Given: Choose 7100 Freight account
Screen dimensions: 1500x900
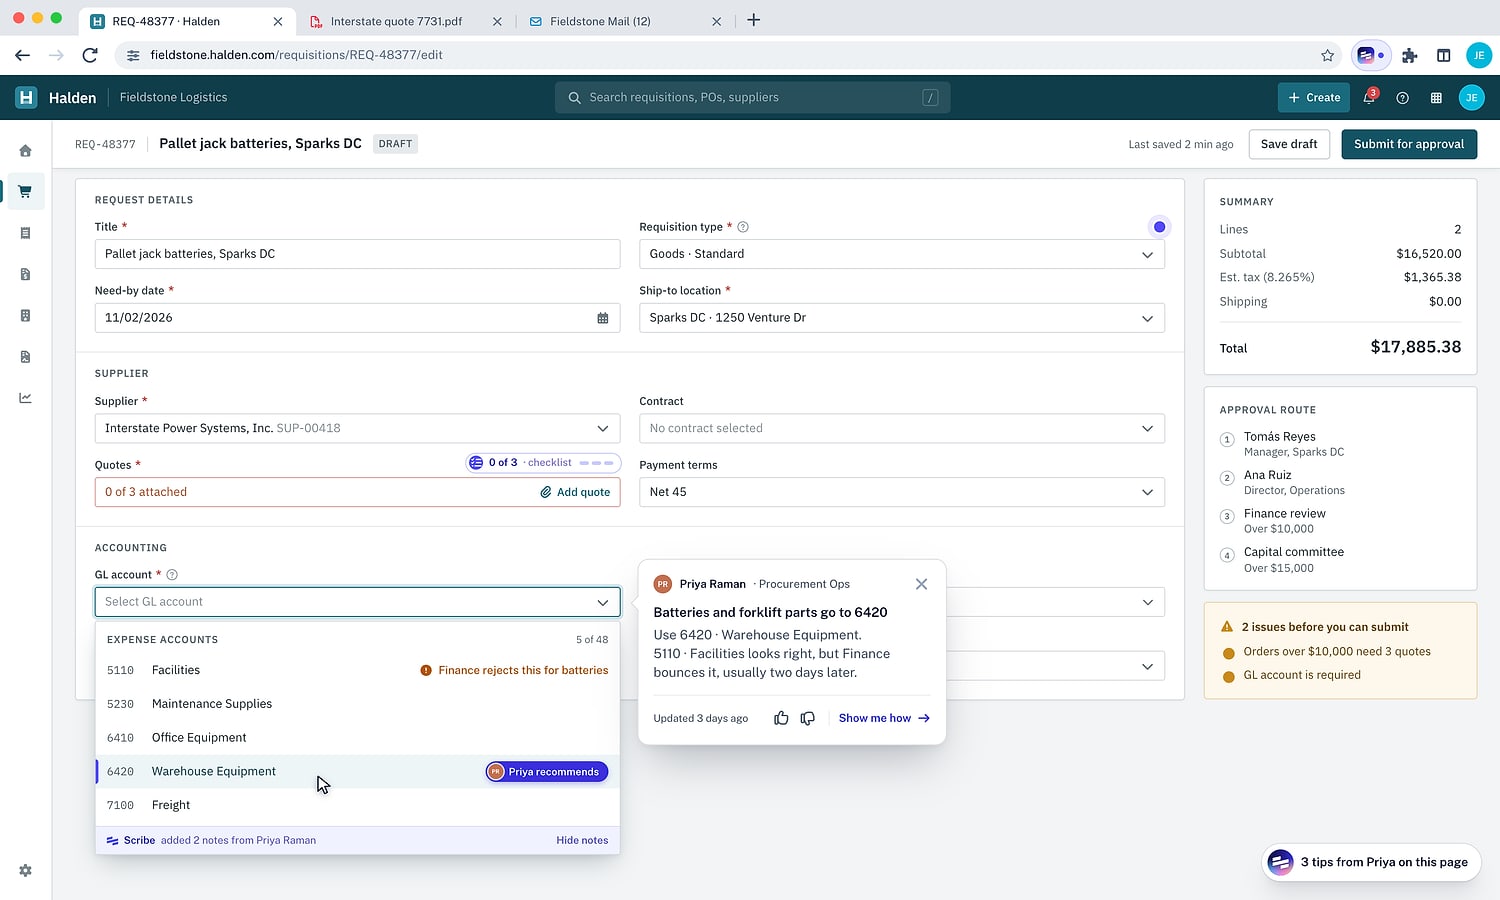Looking at the screenshot, I should pyautogui.click(x=357, y=805).
